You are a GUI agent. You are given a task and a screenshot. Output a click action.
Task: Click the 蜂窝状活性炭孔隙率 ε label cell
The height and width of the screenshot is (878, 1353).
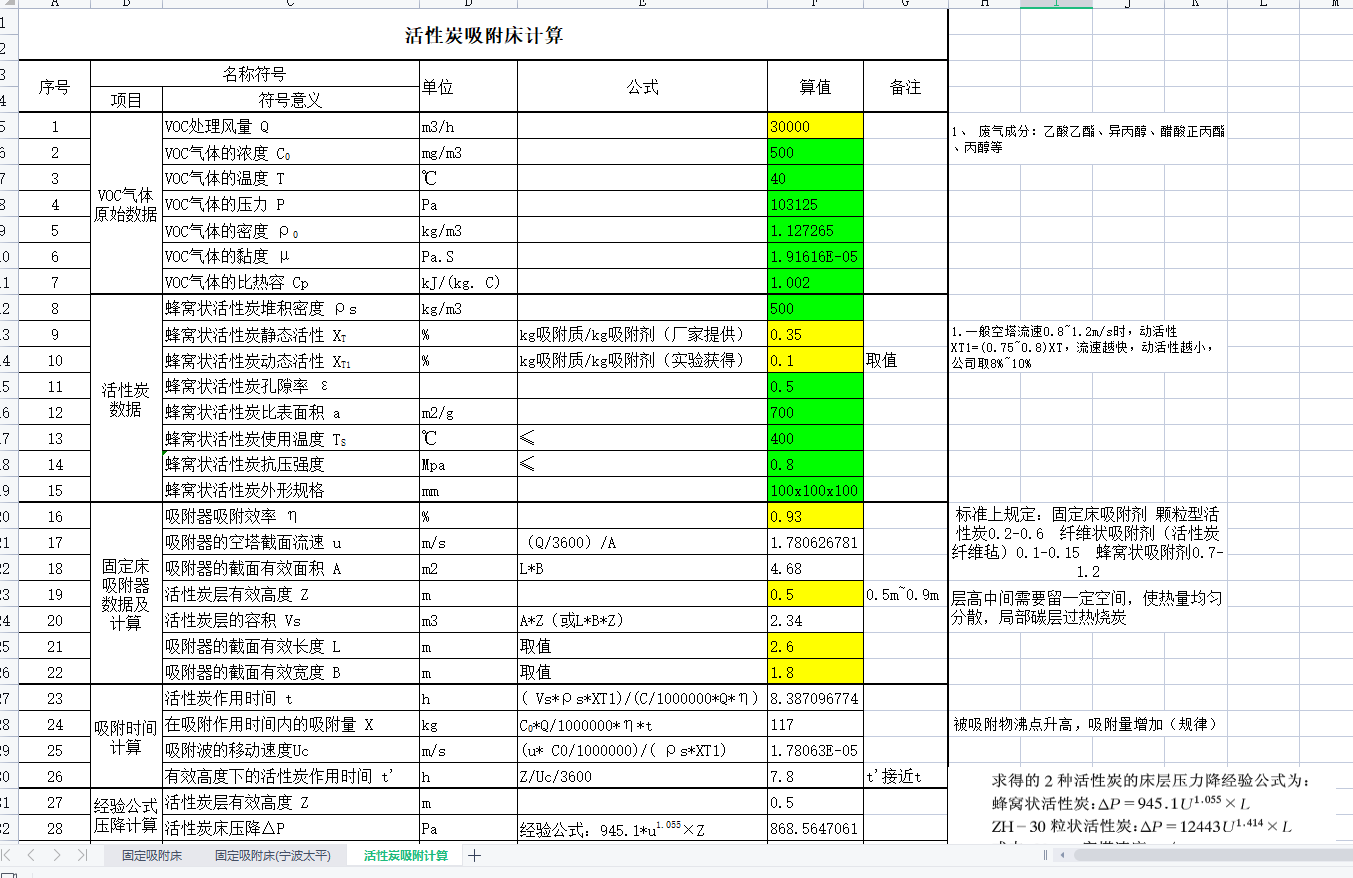click(291, 387)
